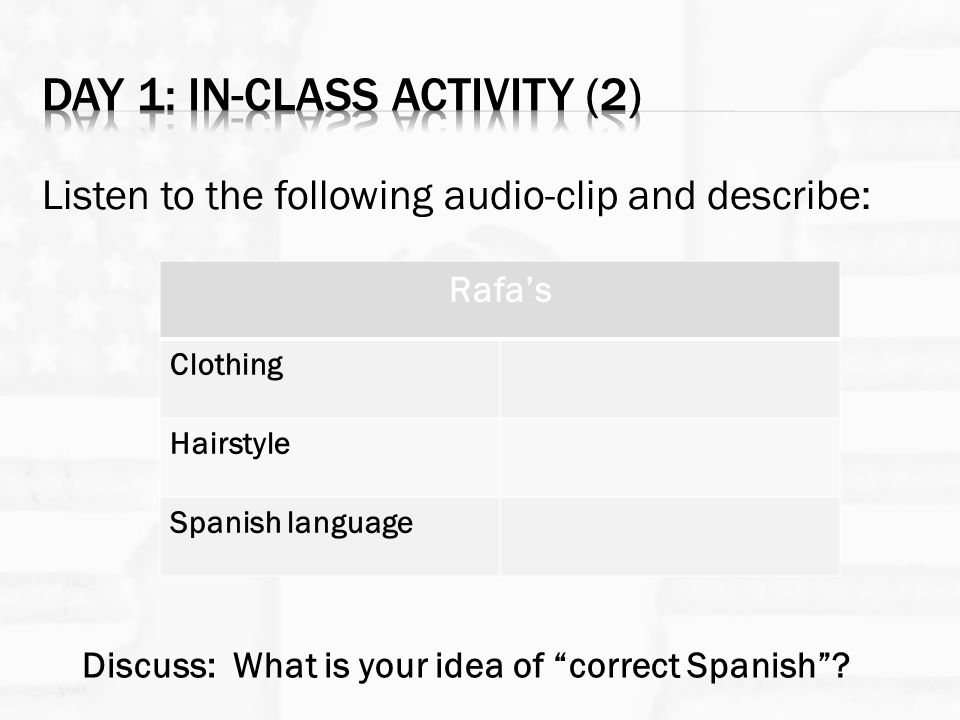Click the word "IN-CLASS" in the title

[x=283, y=96]
